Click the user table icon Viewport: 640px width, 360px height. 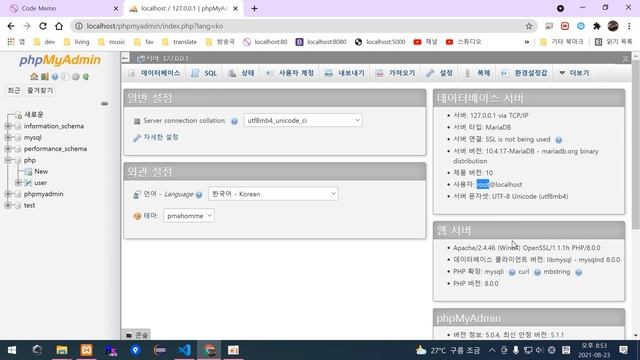point(28,183)
